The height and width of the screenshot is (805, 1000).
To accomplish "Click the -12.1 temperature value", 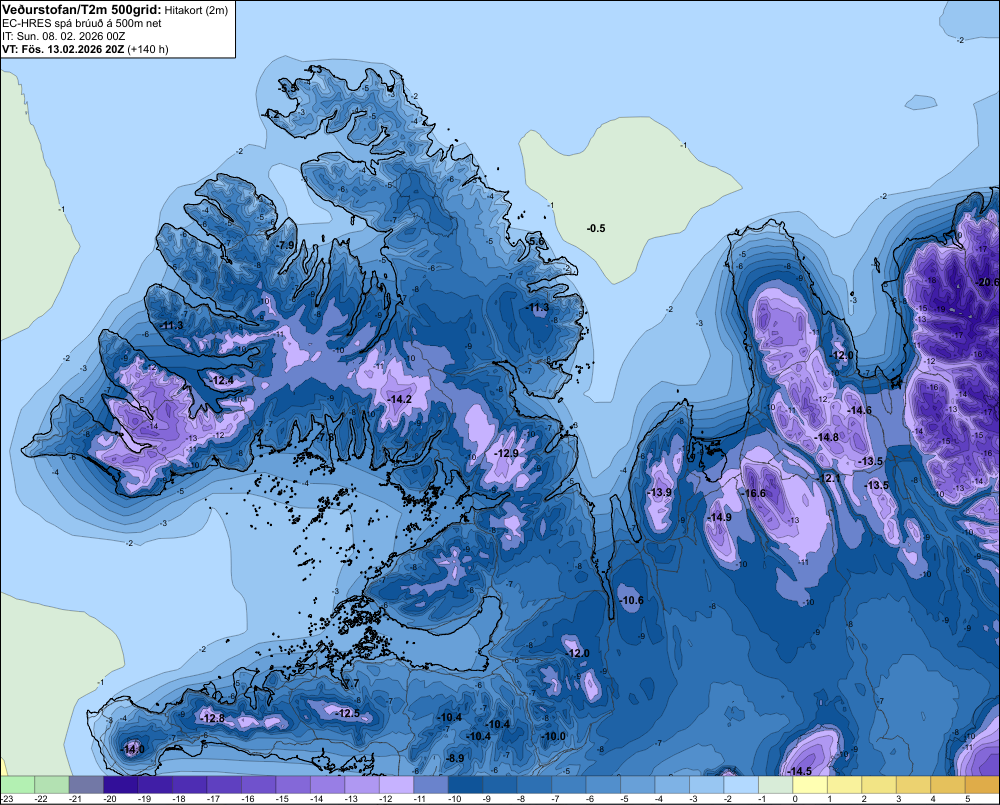I will (830, 478).
